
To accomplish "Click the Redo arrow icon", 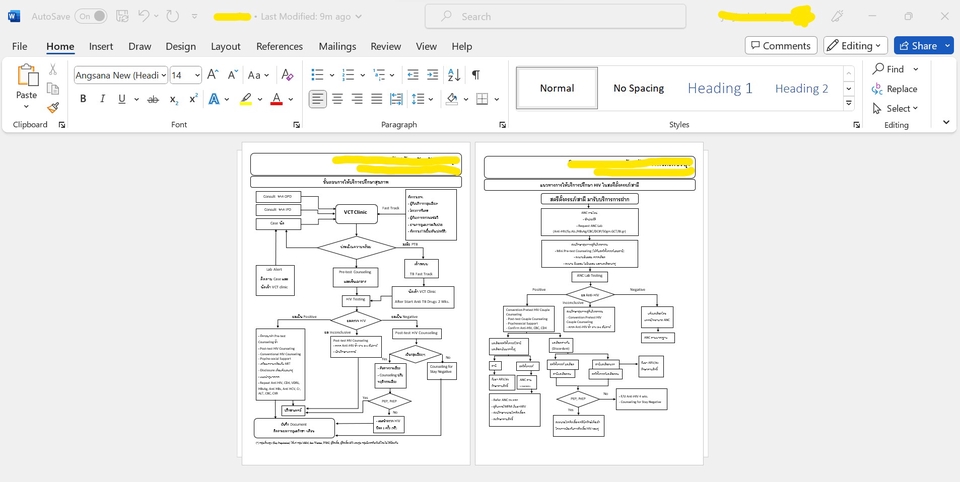I will point(173,17).
